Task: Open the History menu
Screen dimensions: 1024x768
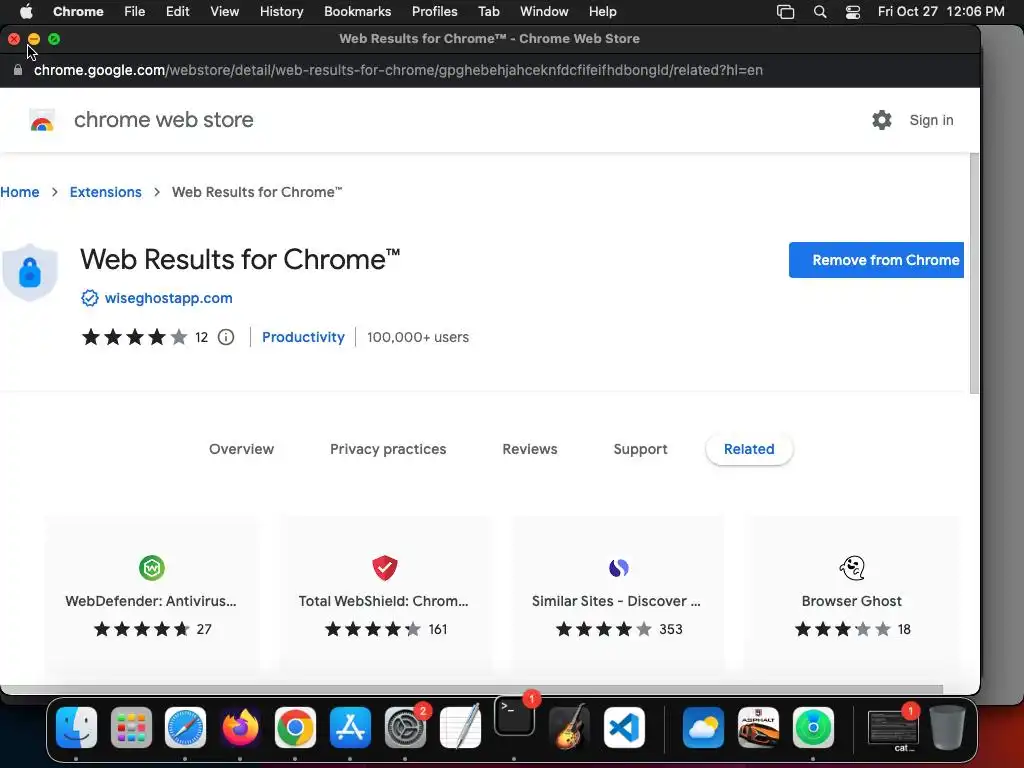Action: pos(281,12)
